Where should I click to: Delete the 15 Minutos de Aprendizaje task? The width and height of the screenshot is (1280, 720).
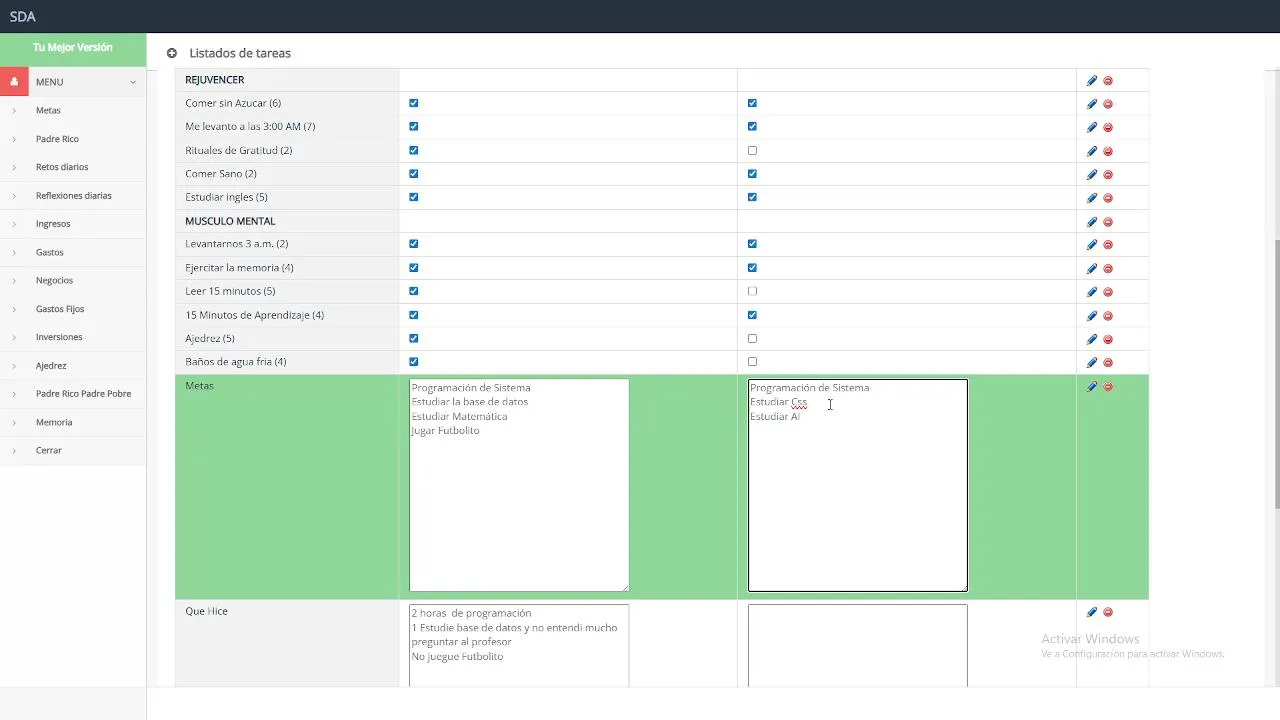click(x=1108, y=316)
